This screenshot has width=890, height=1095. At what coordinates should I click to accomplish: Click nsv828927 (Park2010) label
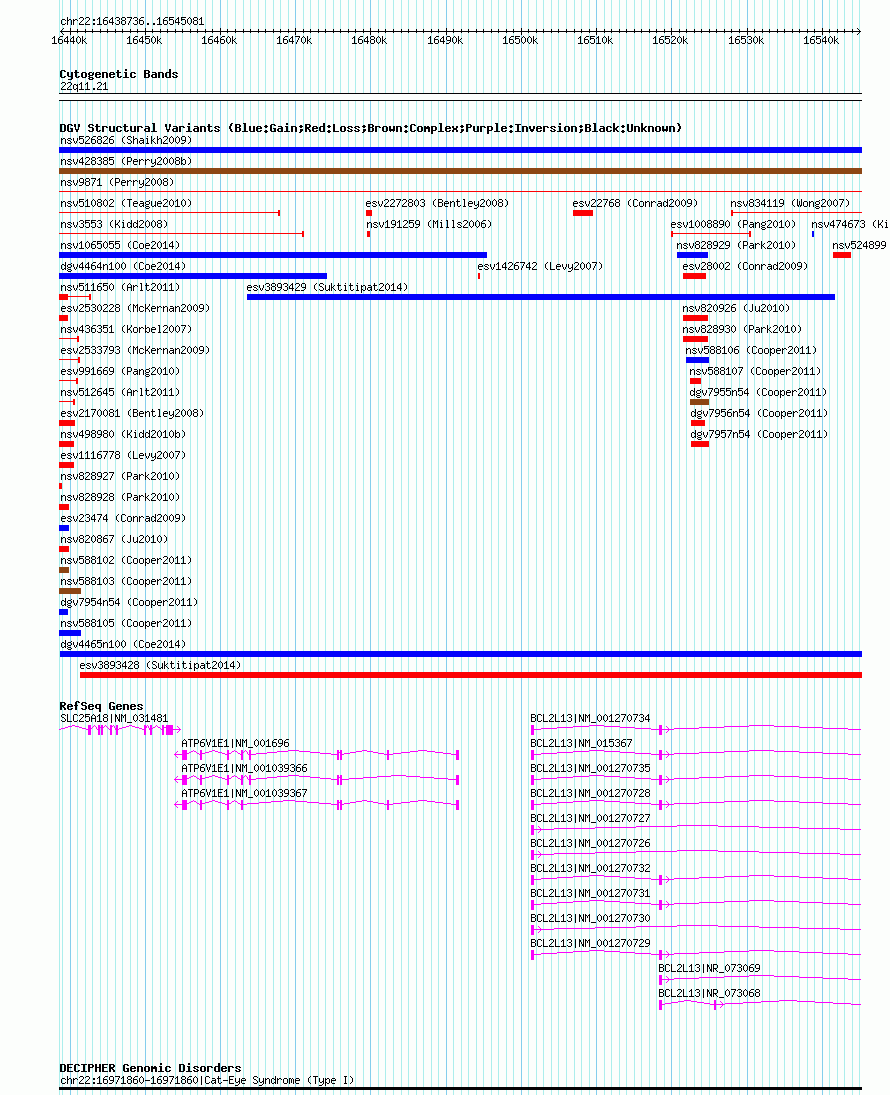120,476
